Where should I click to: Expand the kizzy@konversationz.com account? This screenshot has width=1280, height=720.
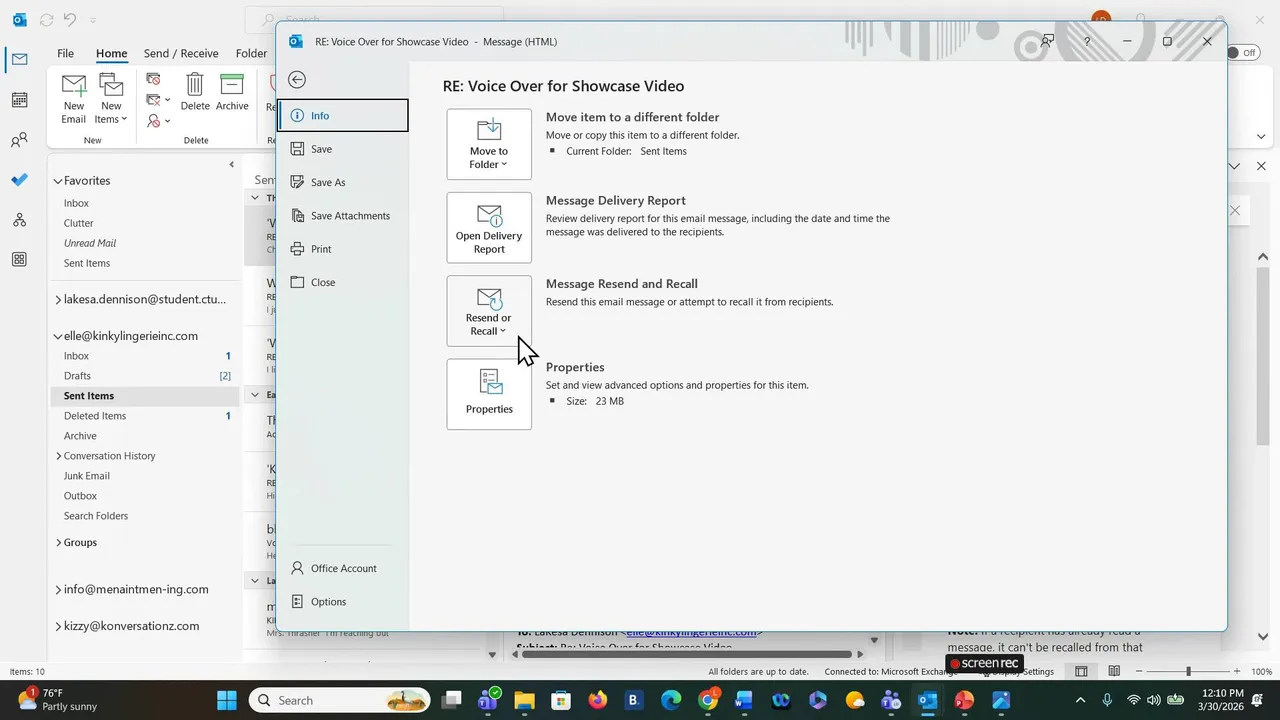point(58,626)
